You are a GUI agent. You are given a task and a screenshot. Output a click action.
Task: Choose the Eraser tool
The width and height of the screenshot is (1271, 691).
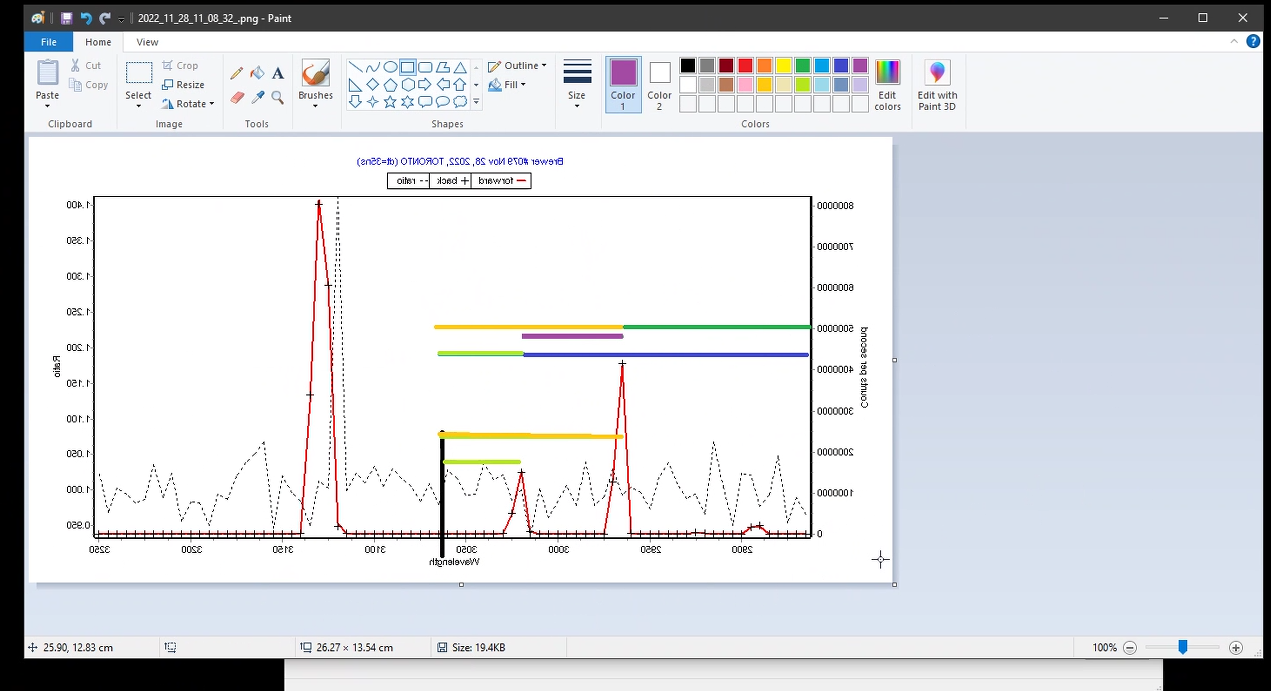tap(237, 97)
